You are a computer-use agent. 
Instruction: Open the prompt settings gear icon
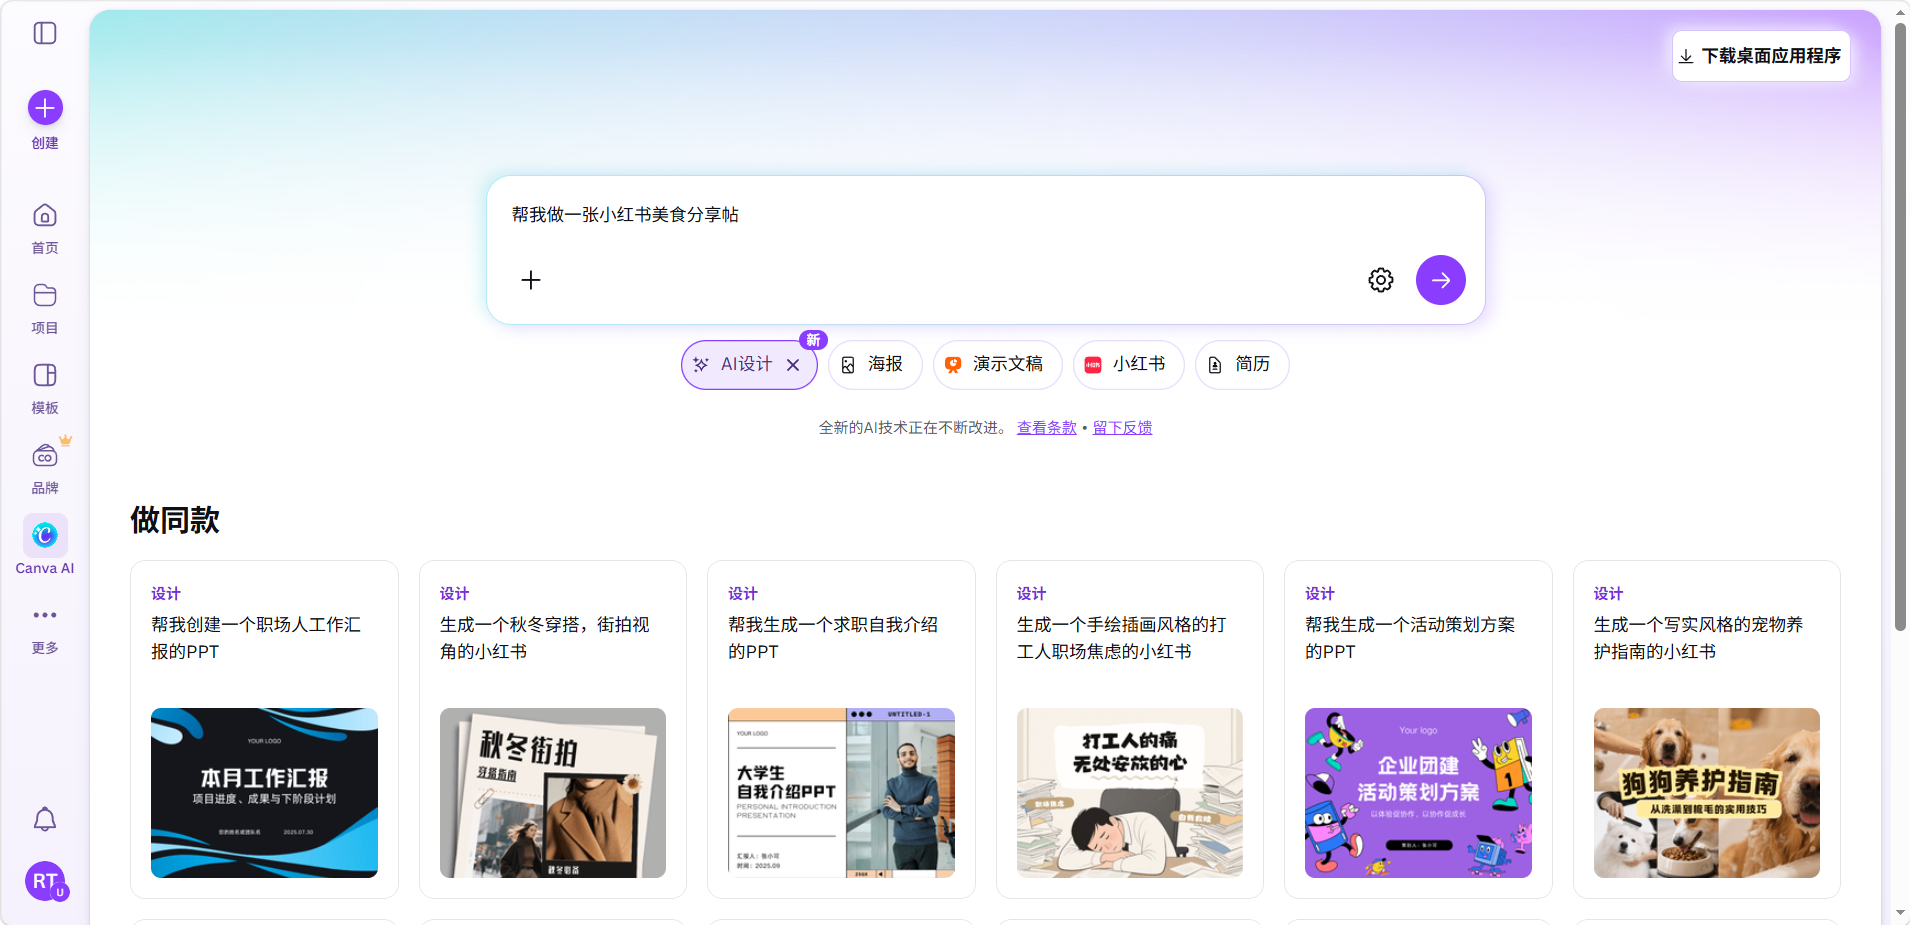point(1380,280)
